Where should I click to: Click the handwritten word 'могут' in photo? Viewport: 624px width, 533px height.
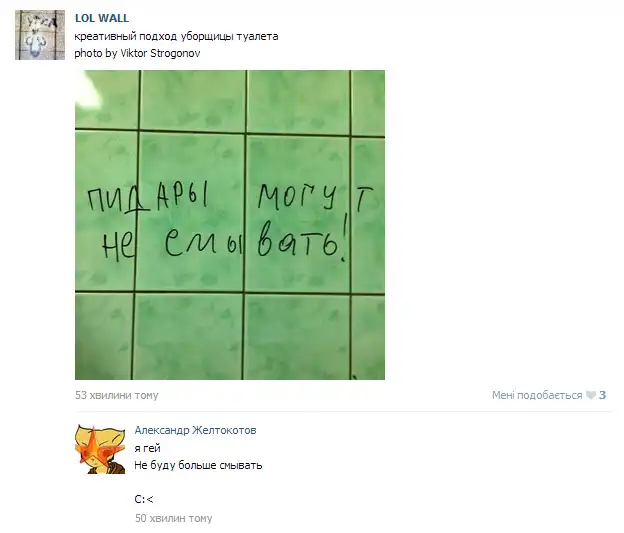(316, 197)
